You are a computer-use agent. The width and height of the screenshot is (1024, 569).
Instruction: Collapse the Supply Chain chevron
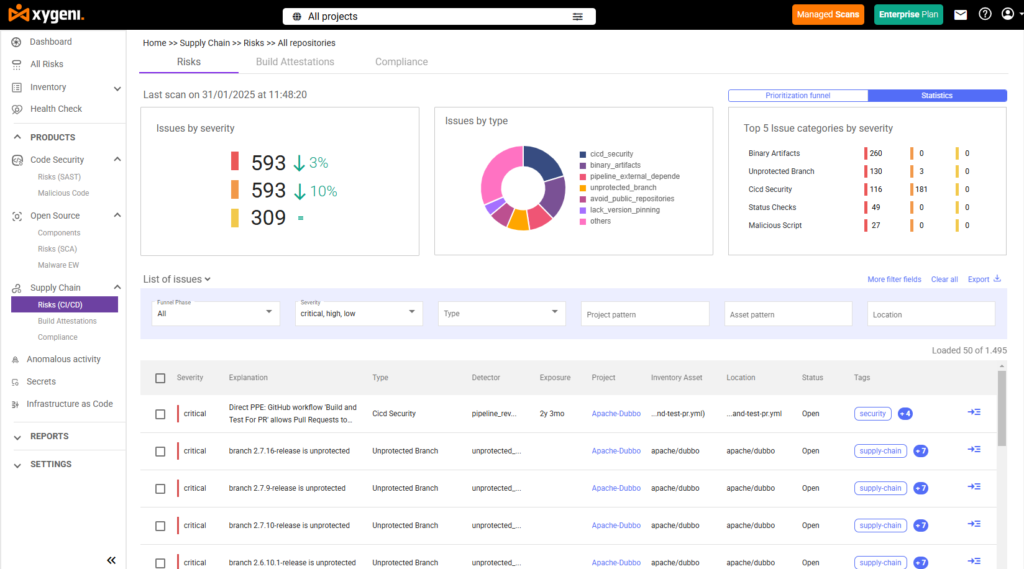click(x=117, y=287)
